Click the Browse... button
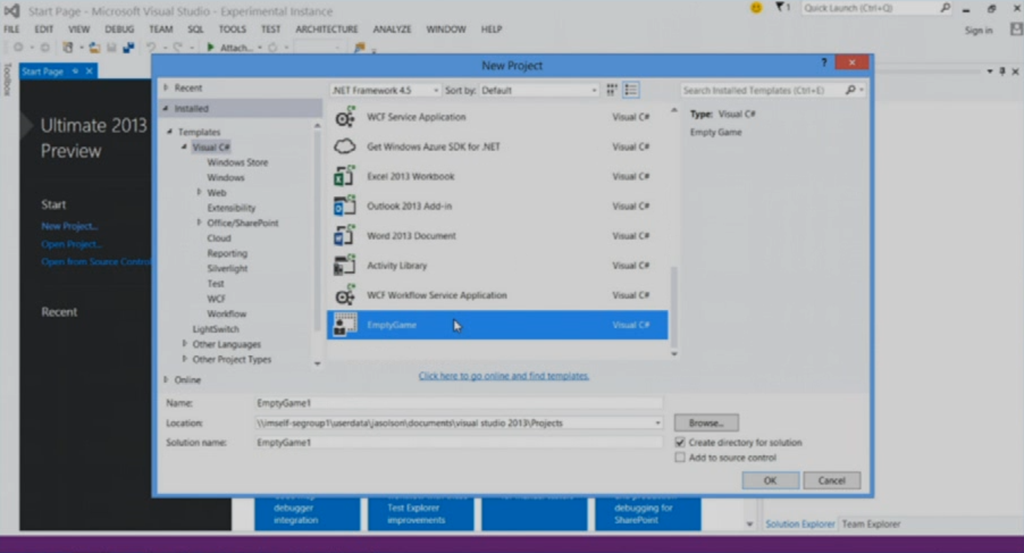The height and width of the screenshot is (553, 1024). point(707,423)
